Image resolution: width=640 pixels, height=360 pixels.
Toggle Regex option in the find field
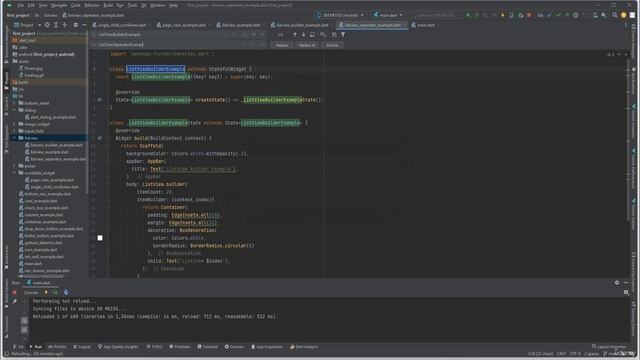point(262,35)
